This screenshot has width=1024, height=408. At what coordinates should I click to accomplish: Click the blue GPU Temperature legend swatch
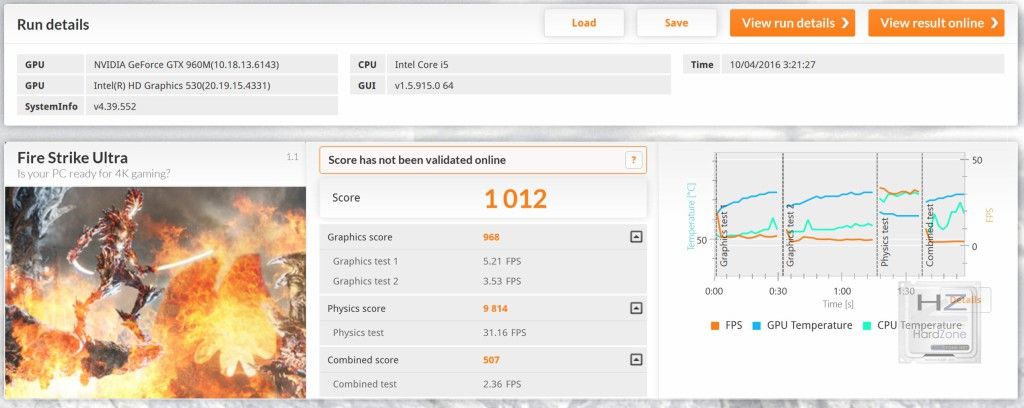point(756,325)
